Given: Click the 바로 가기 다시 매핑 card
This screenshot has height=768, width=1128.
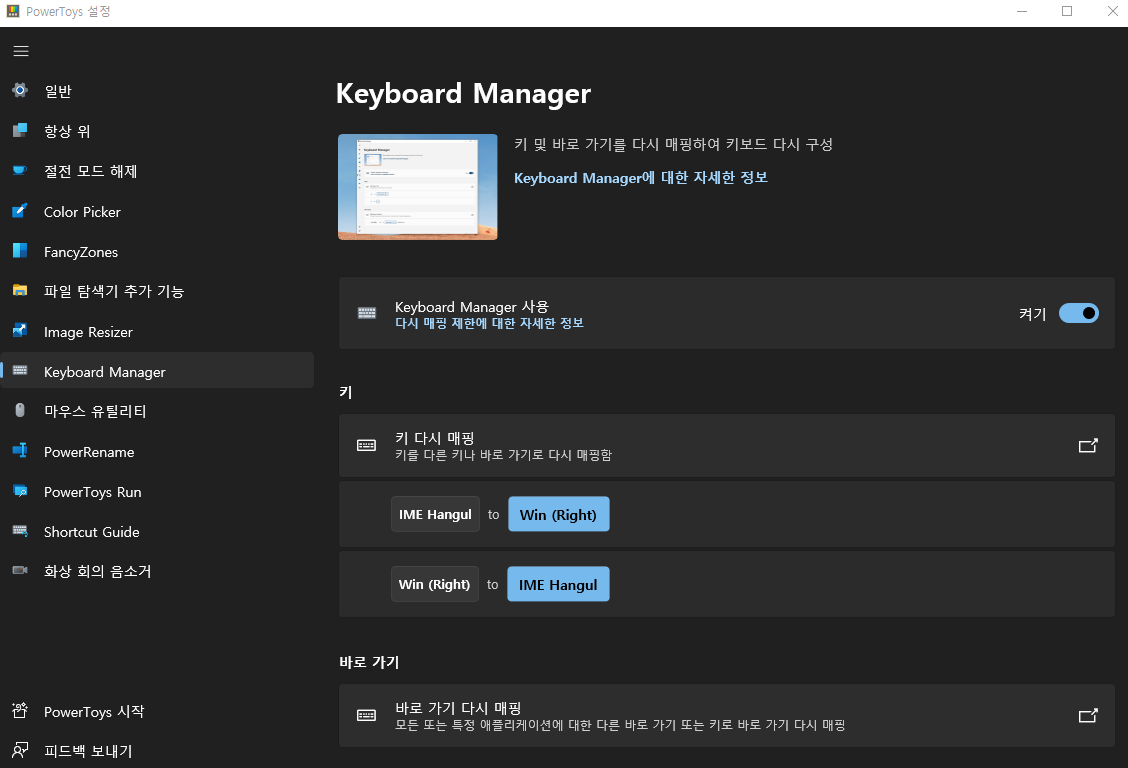Looking at the screenshot, I should 727,716.
